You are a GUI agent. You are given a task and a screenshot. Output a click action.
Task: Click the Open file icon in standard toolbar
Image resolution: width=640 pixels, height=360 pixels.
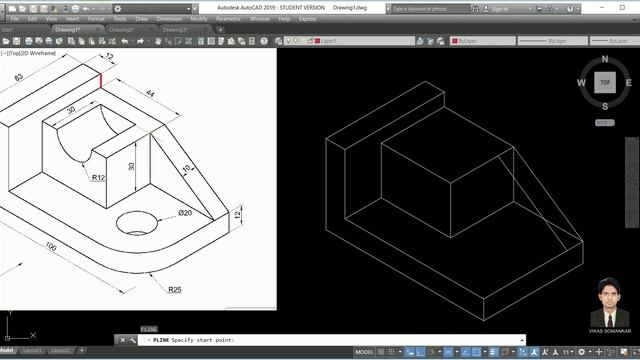pyautogui.click(x=6, y=41)
